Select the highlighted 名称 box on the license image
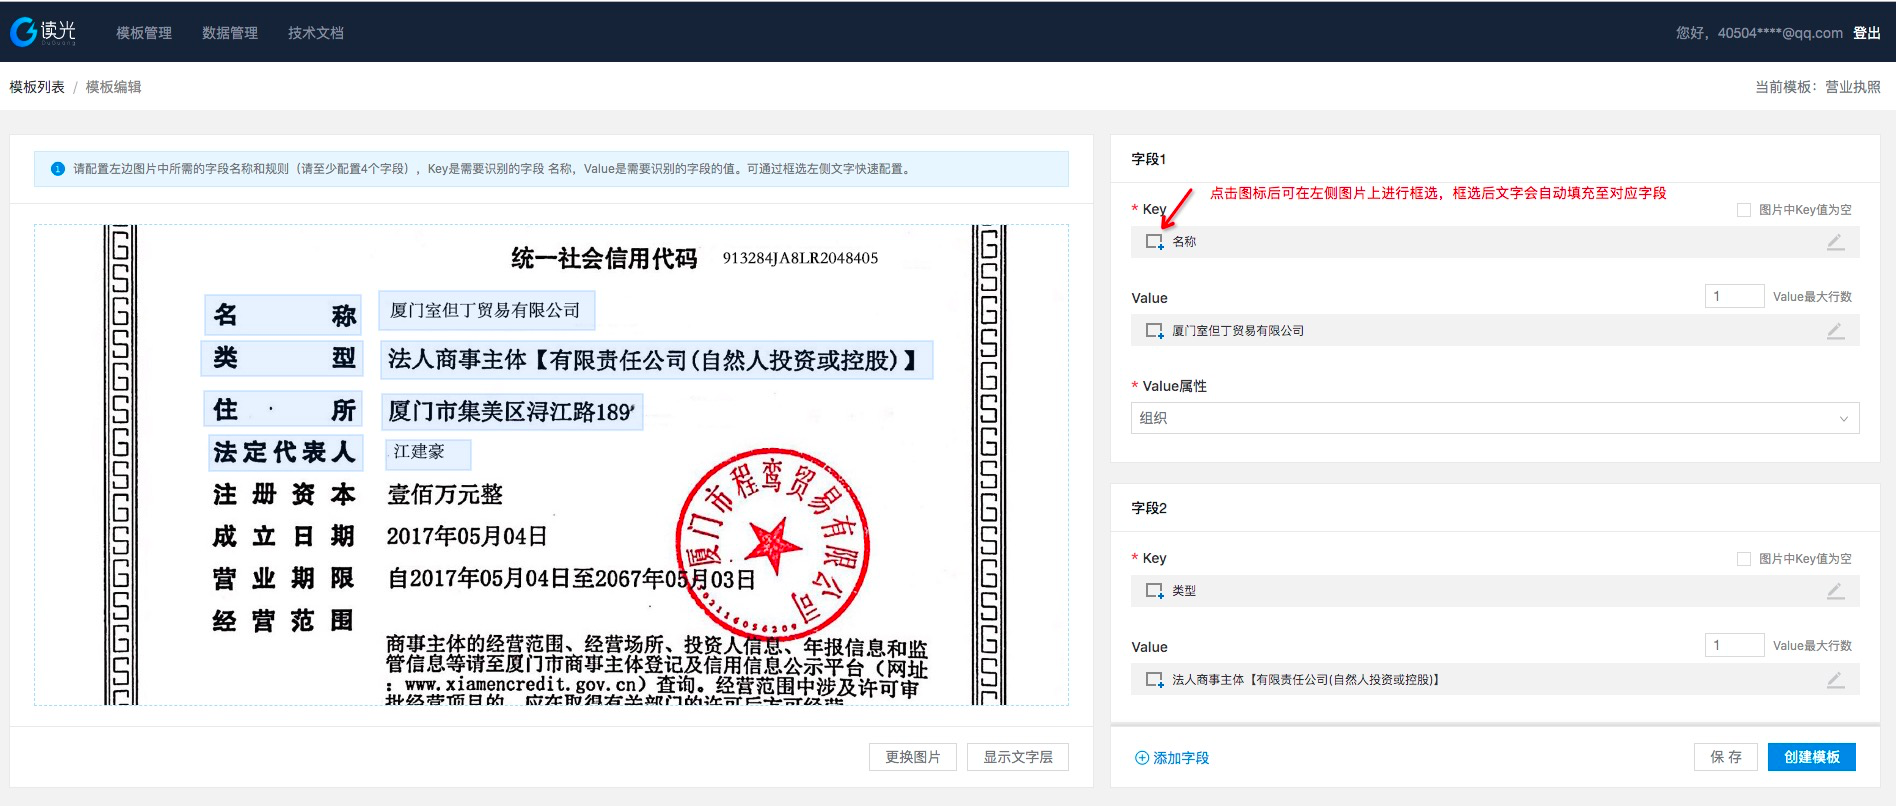 point(283,315)
